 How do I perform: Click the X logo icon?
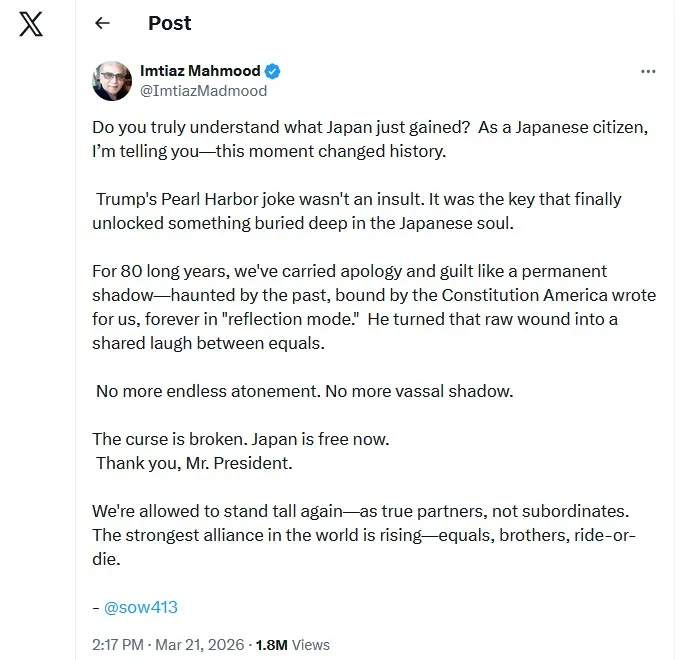pos(31,24)
